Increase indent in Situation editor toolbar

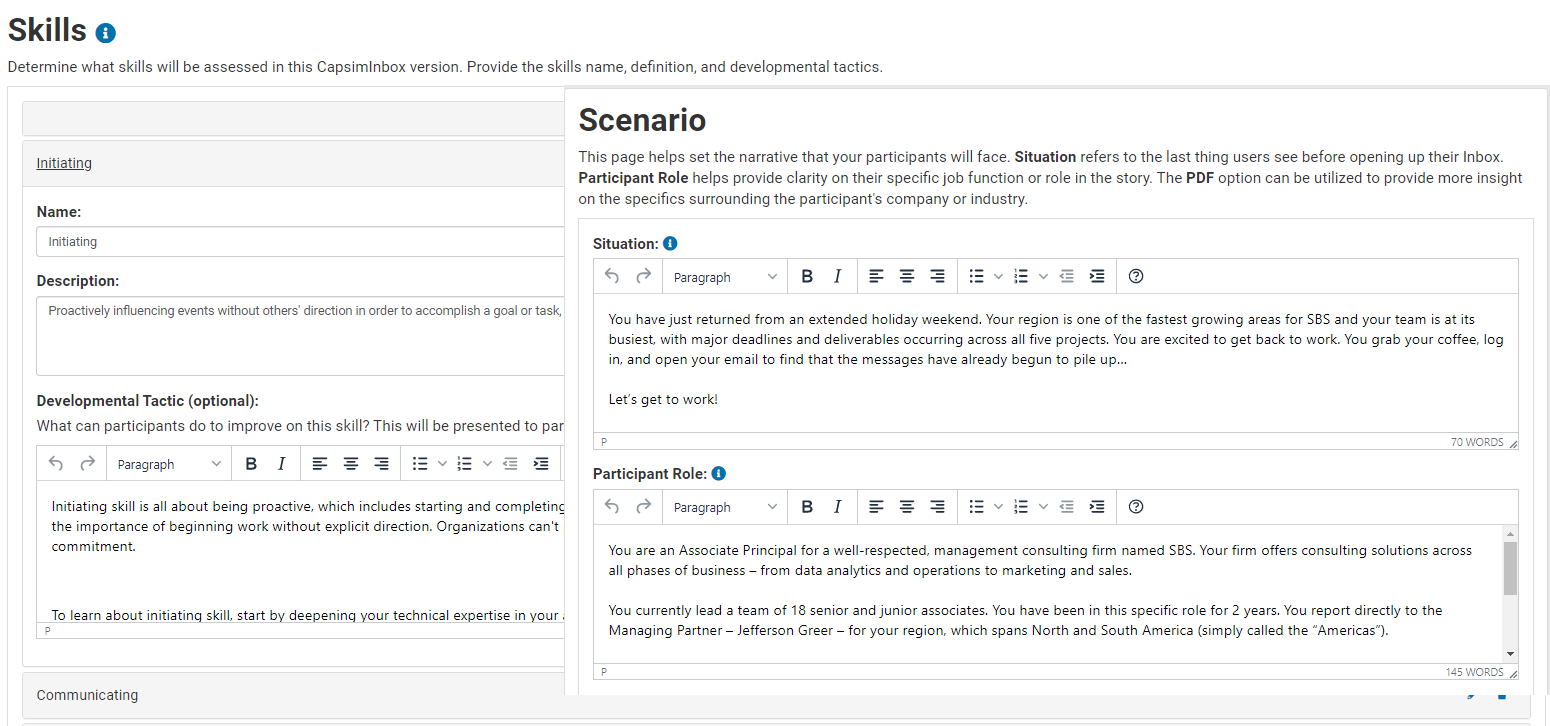[x=1097, y=277]
